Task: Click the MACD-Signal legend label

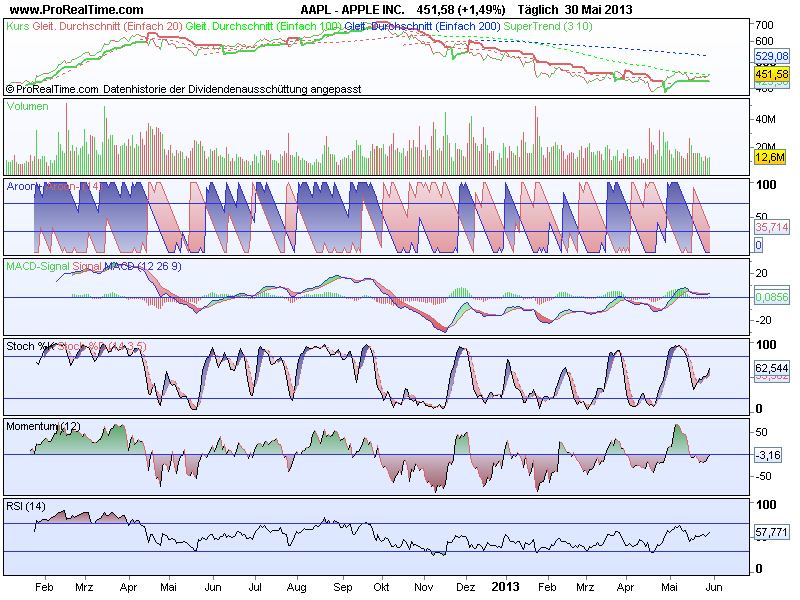Action: 38,266
